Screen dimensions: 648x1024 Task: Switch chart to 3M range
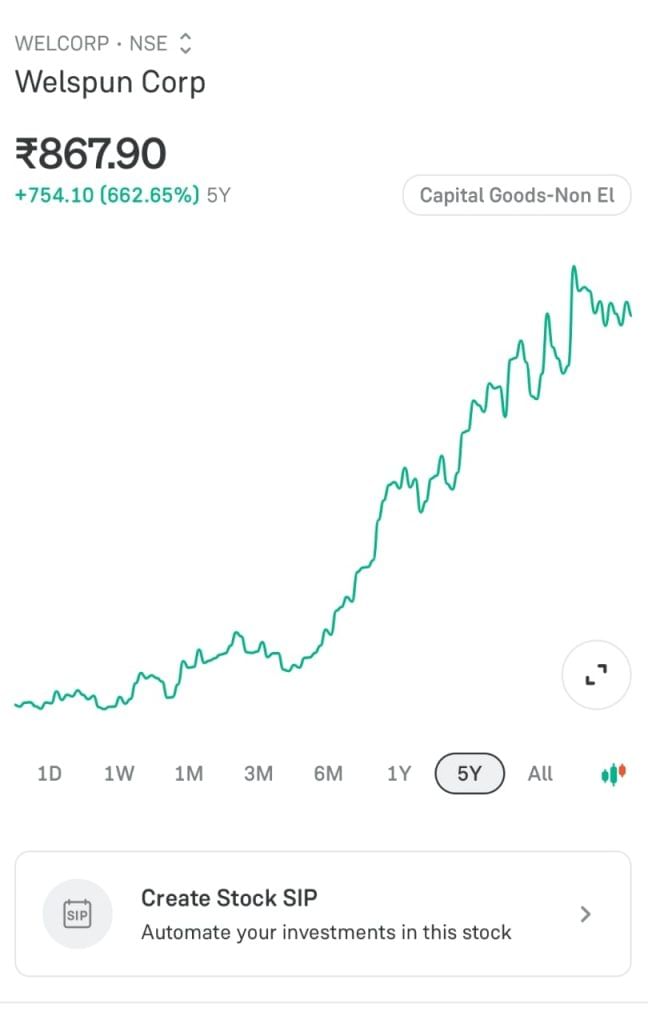click(x=258, y=774)
